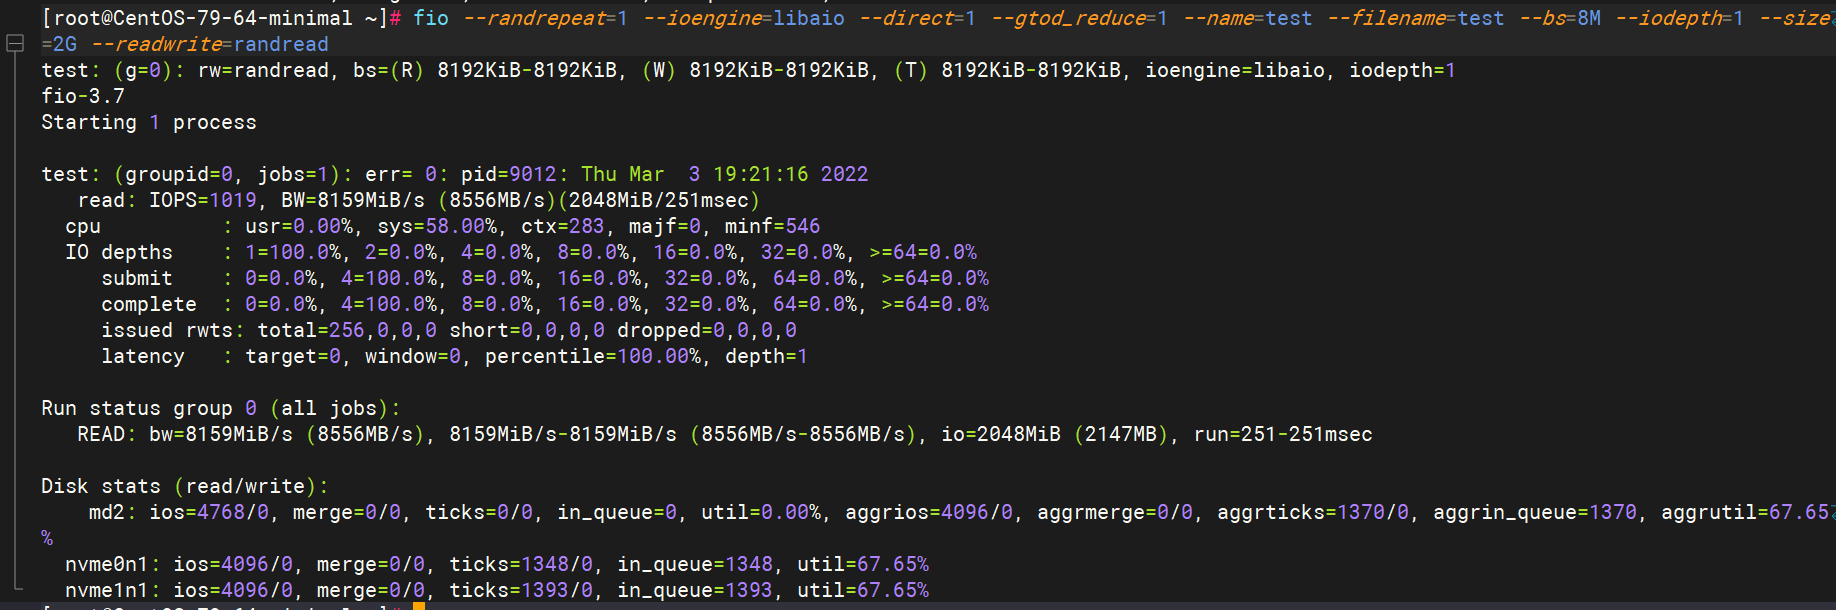Viewport: 1836px width, 610px height.
Task: Click the '--filename=test' argument
Action: (1415, 18)
